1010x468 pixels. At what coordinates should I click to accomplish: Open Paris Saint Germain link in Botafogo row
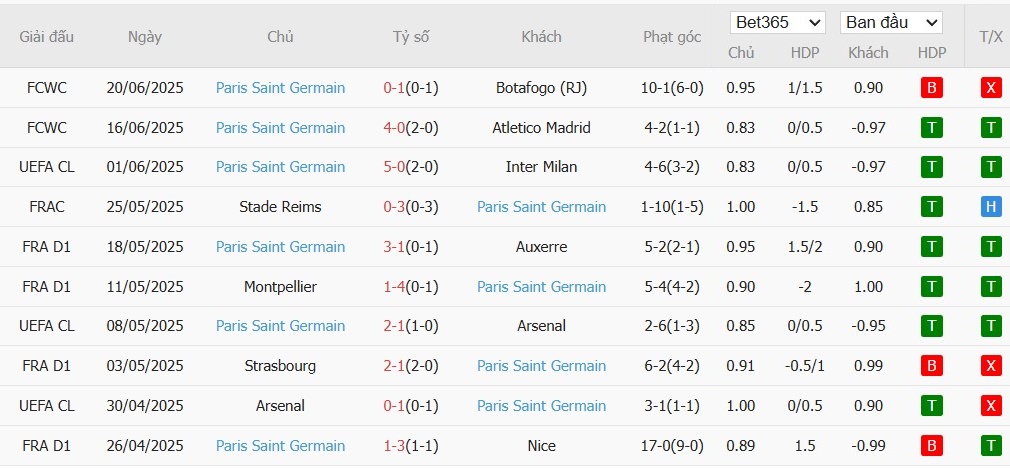tap(280, 88)
